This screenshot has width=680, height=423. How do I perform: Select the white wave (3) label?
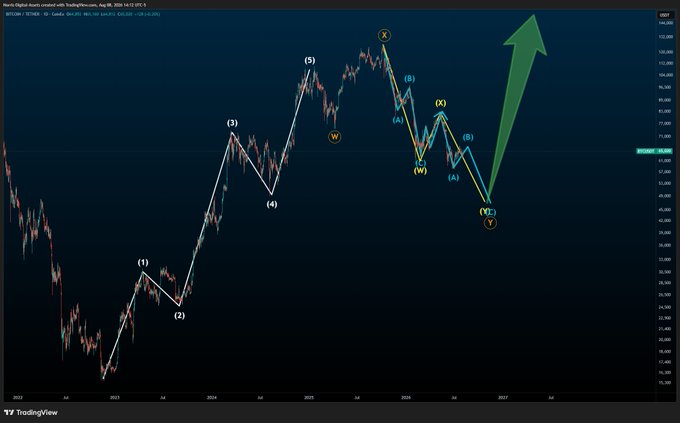point(232,123)
